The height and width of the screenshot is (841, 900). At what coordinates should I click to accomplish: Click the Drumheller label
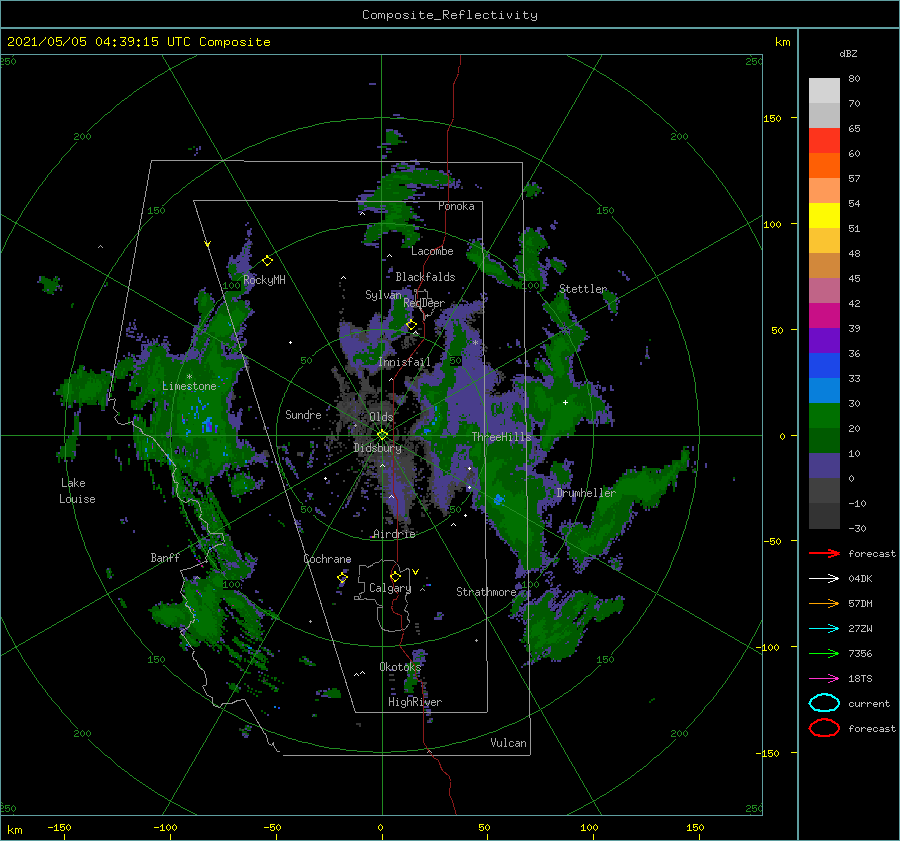pos(586,493)
